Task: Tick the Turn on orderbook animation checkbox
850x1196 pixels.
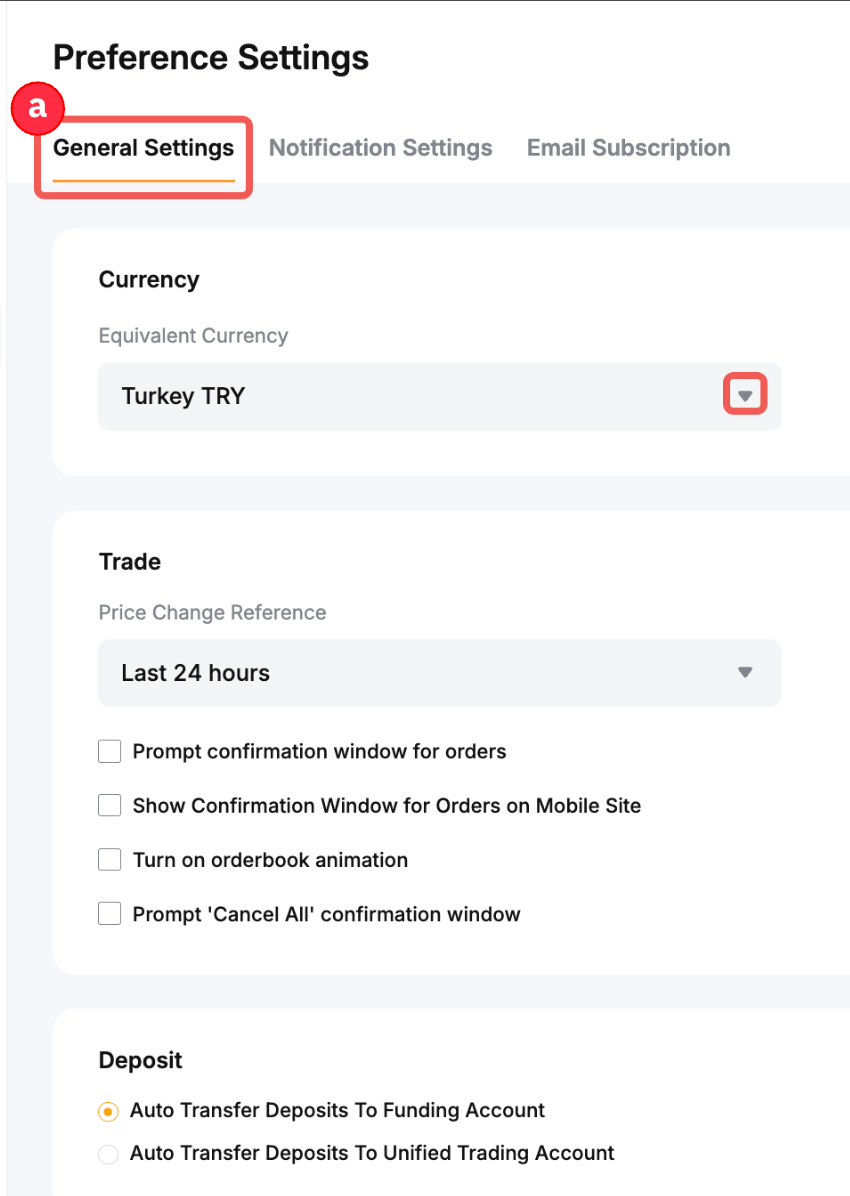Action: pyautogui.click(x=109, y=859)
